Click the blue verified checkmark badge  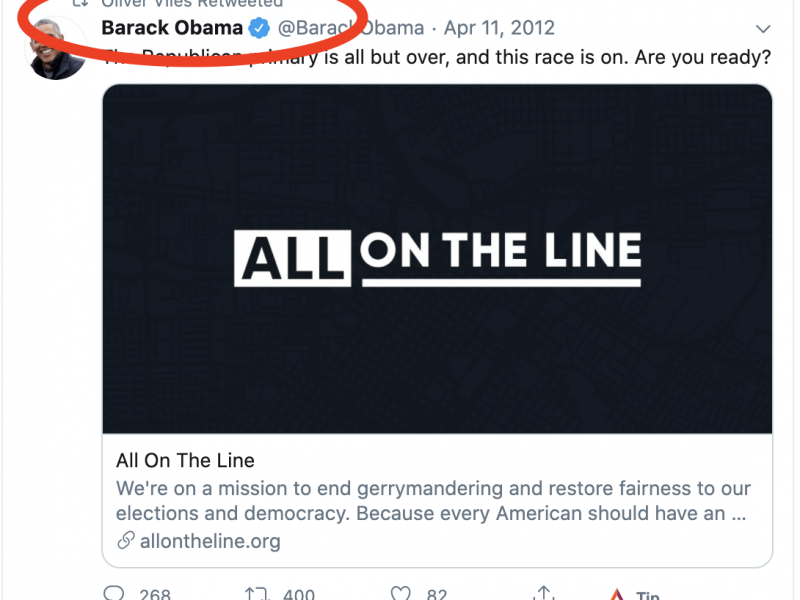tap(259, 28)
